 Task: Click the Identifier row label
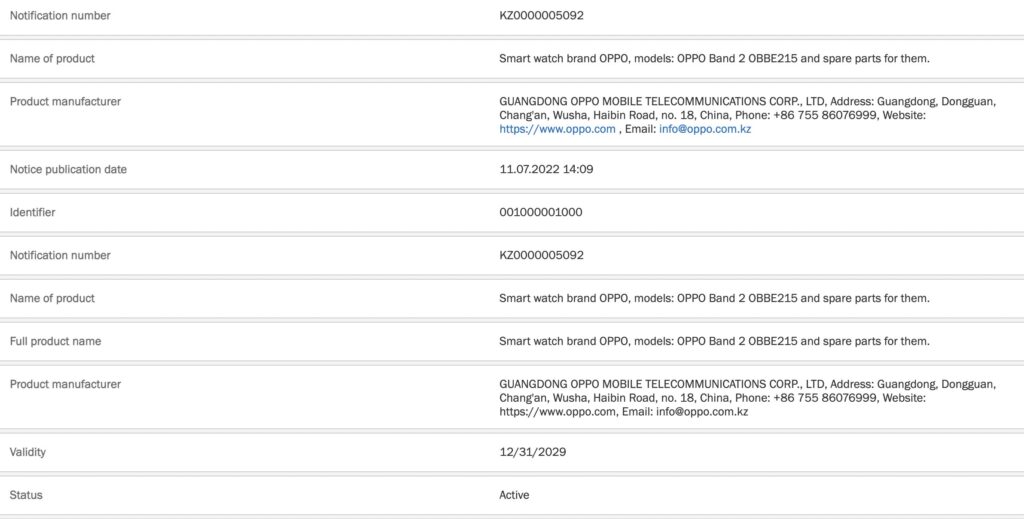coord(33,212)
